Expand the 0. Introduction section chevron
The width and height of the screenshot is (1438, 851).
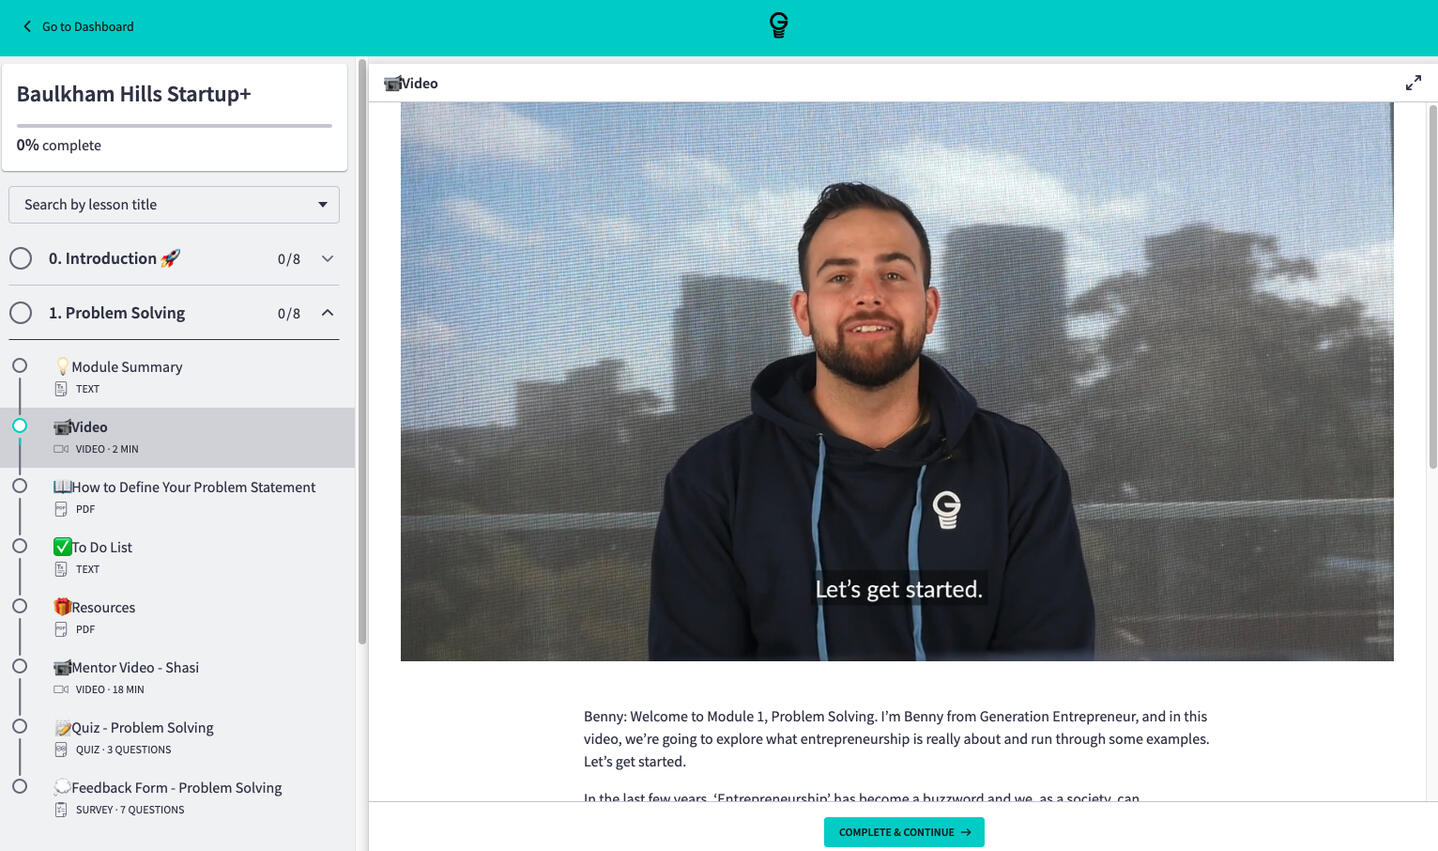(x=327, y=259)
